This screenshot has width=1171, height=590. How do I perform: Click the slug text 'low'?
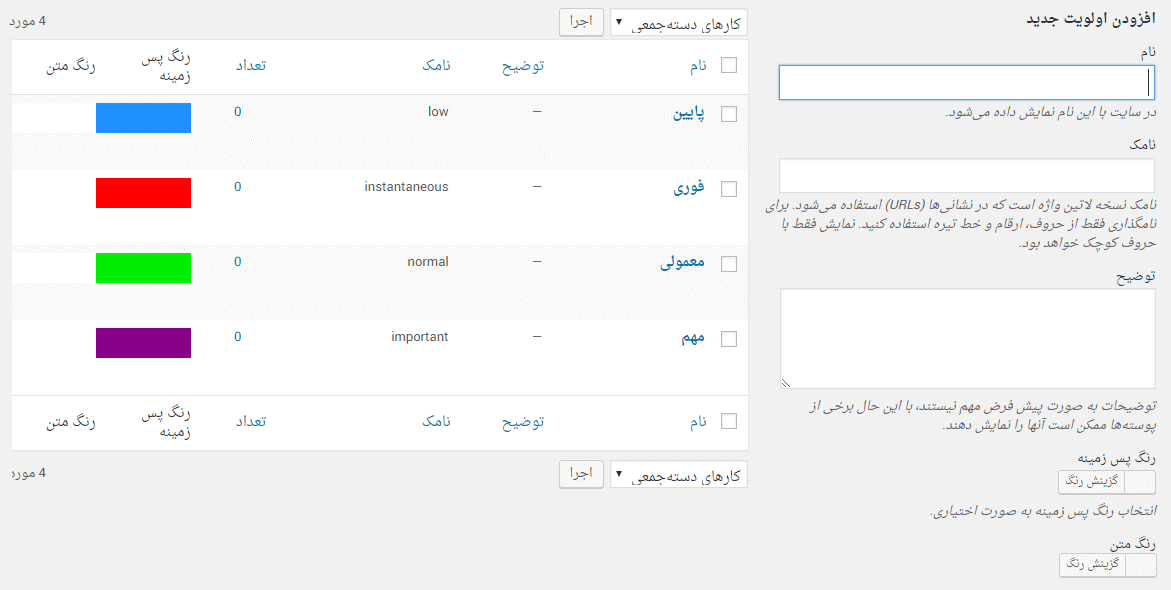tap(438, 112)
